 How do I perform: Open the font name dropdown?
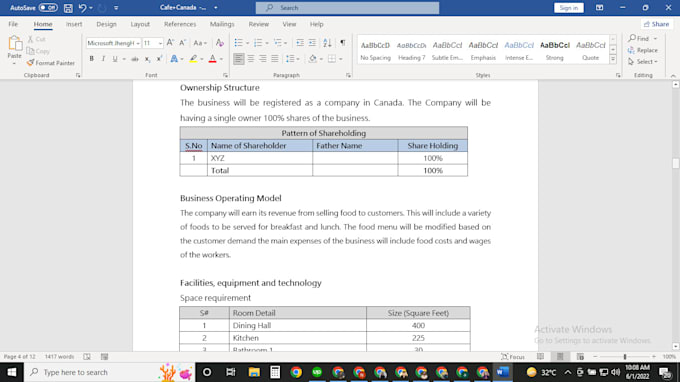click(x=138, y=43)
